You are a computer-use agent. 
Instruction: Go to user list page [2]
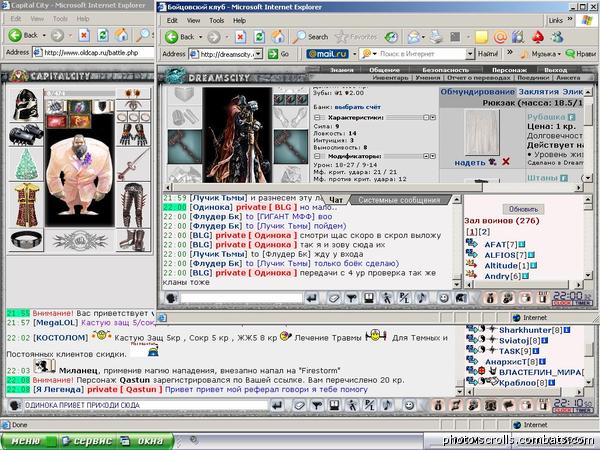pyautogui.click(x=484, y=232)
